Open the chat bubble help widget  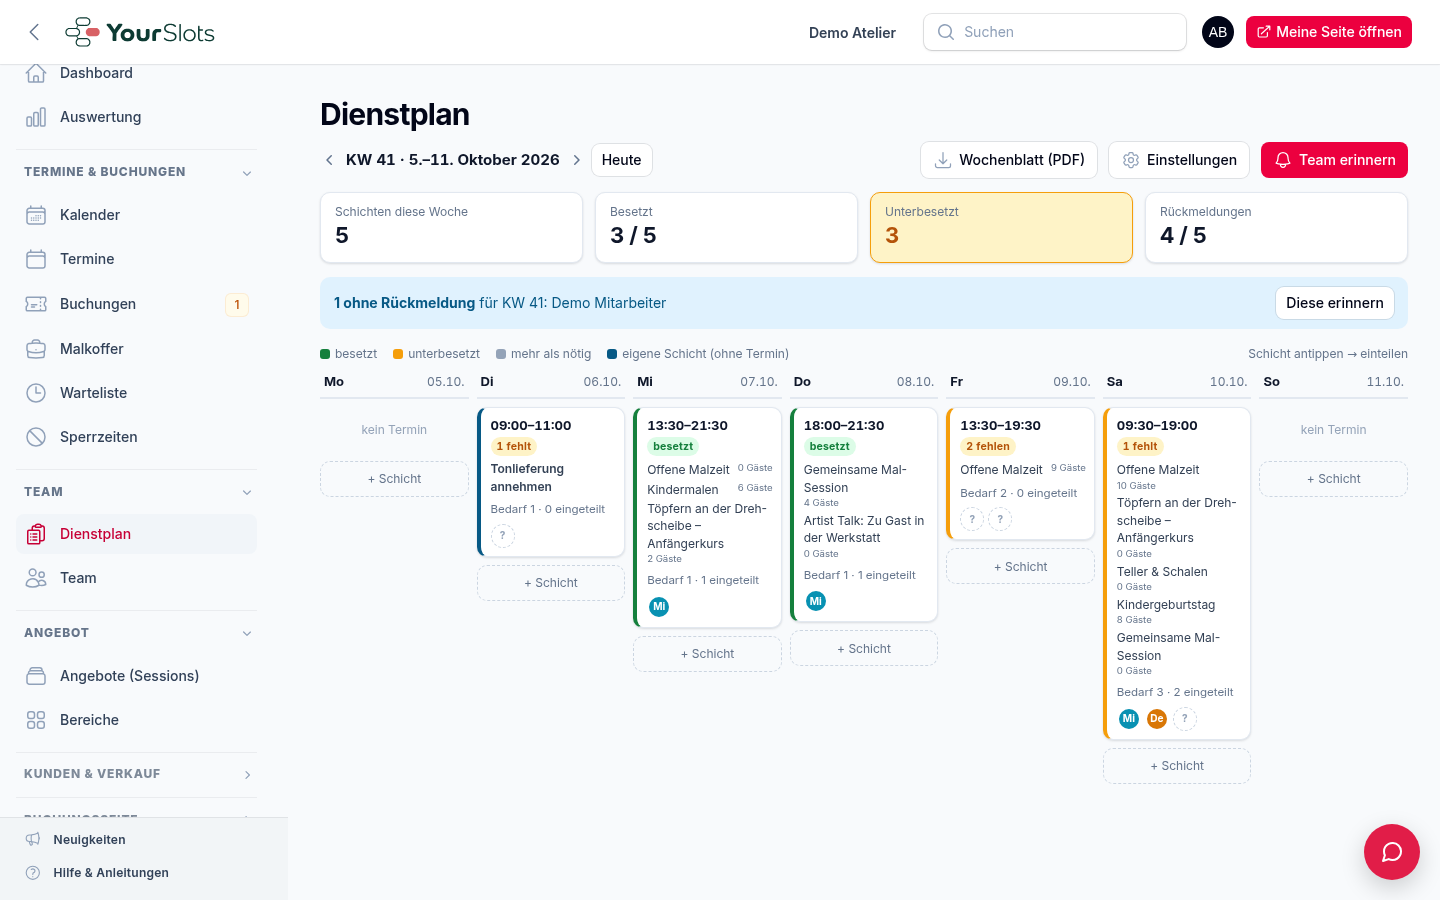point(1392,852)
